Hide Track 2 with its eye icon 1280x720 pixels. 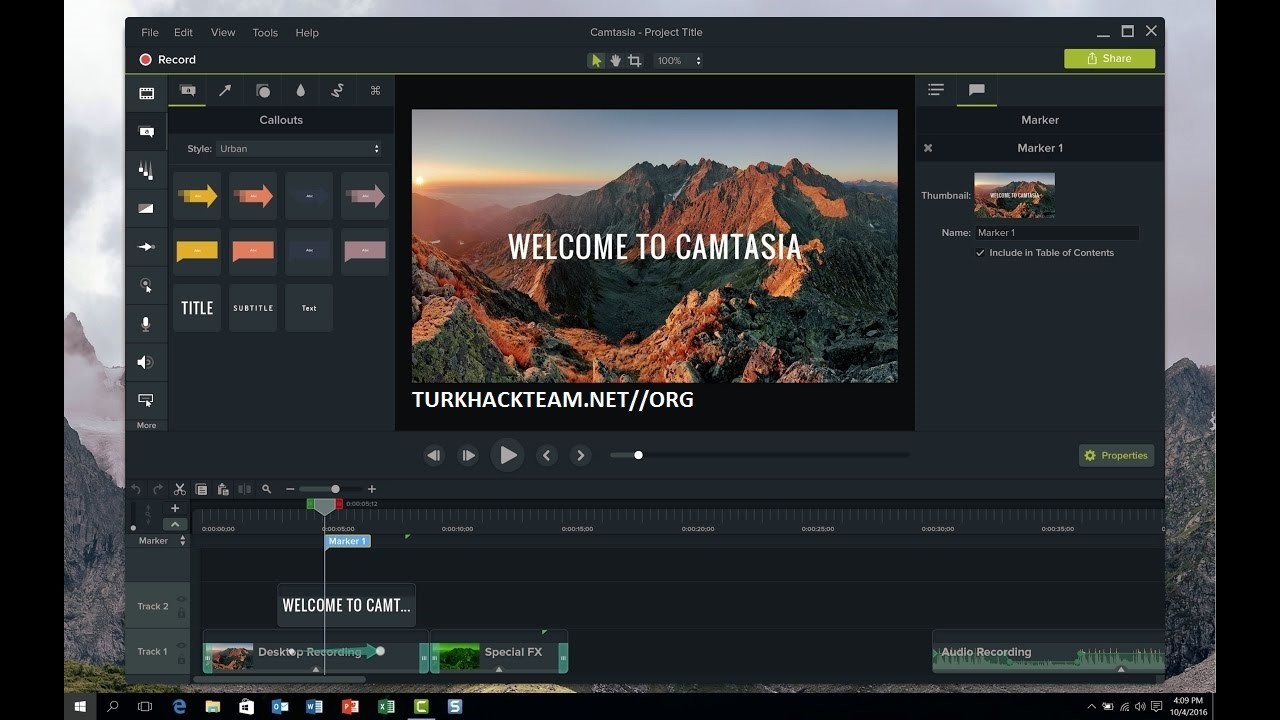[182, 600]
